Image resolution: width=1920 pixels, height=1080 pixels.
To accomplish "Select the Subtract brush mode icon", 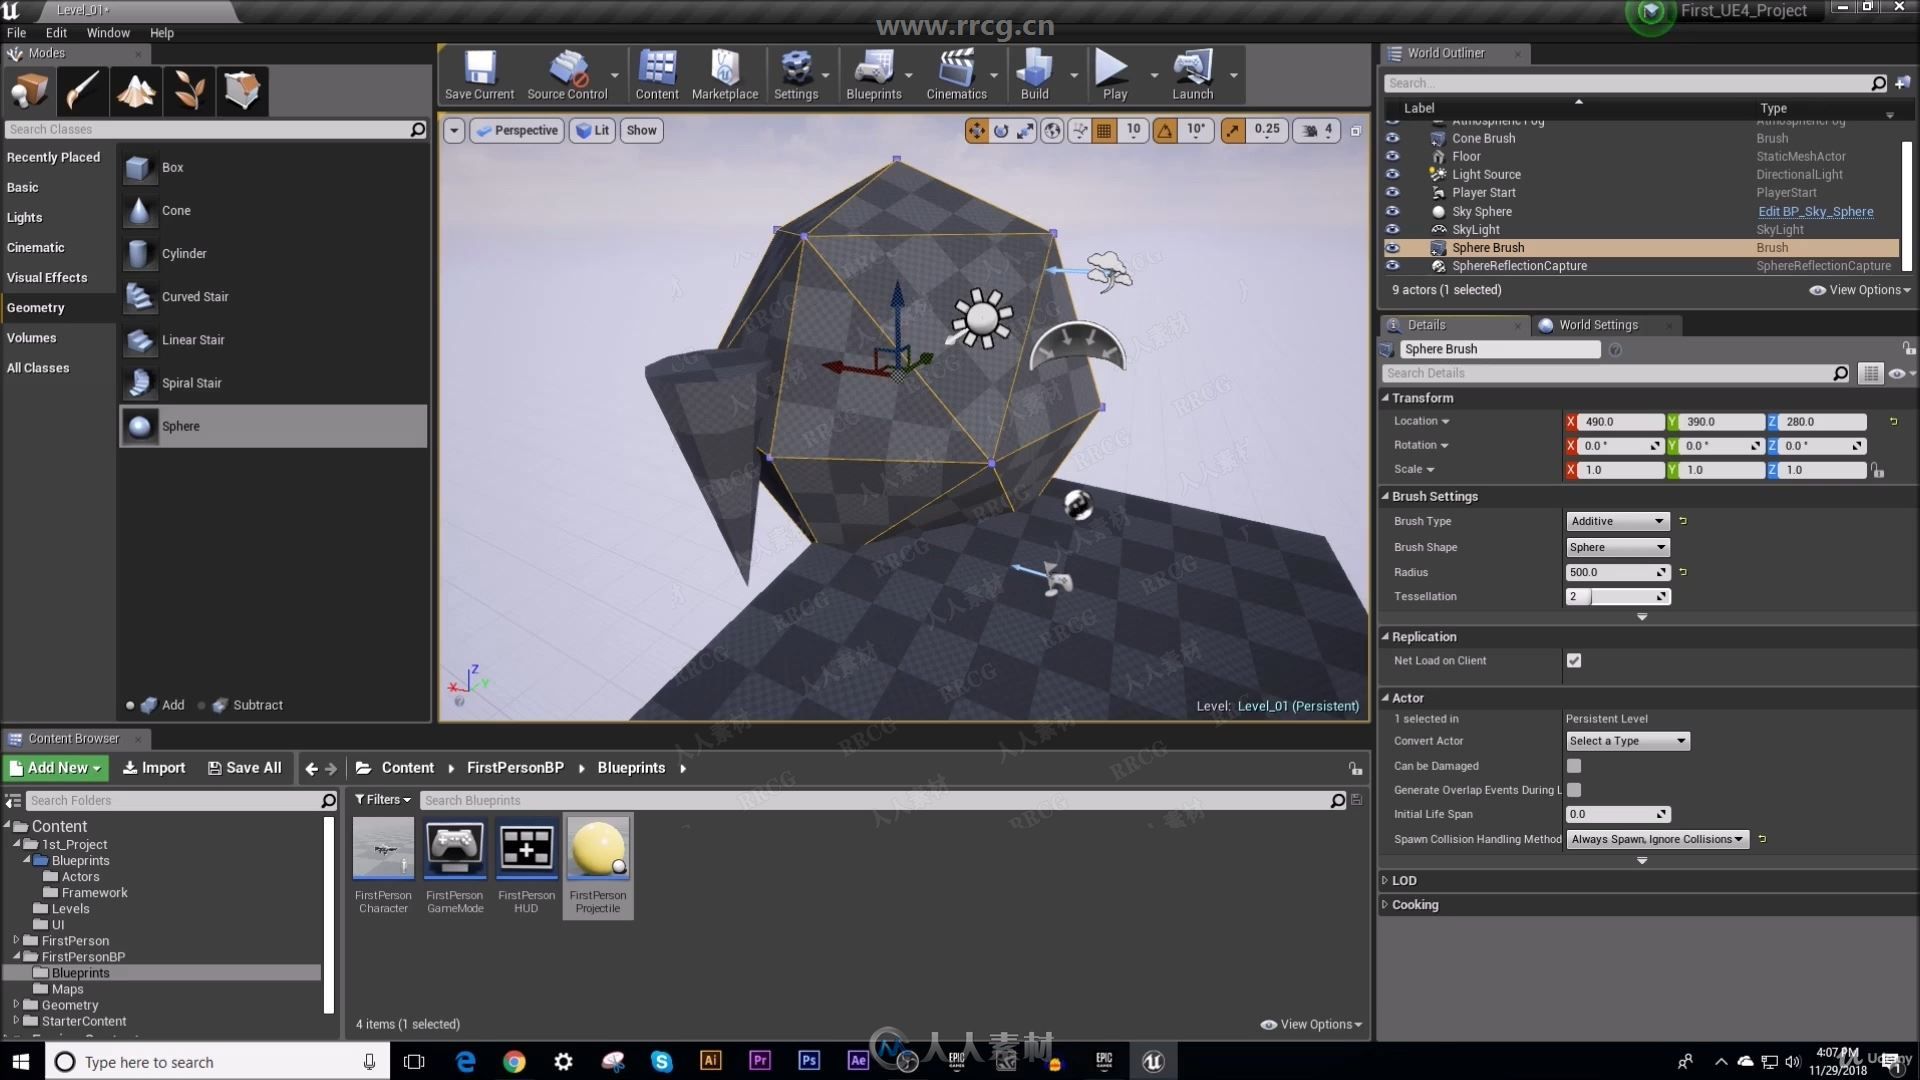I will click(x=218, y=703).
